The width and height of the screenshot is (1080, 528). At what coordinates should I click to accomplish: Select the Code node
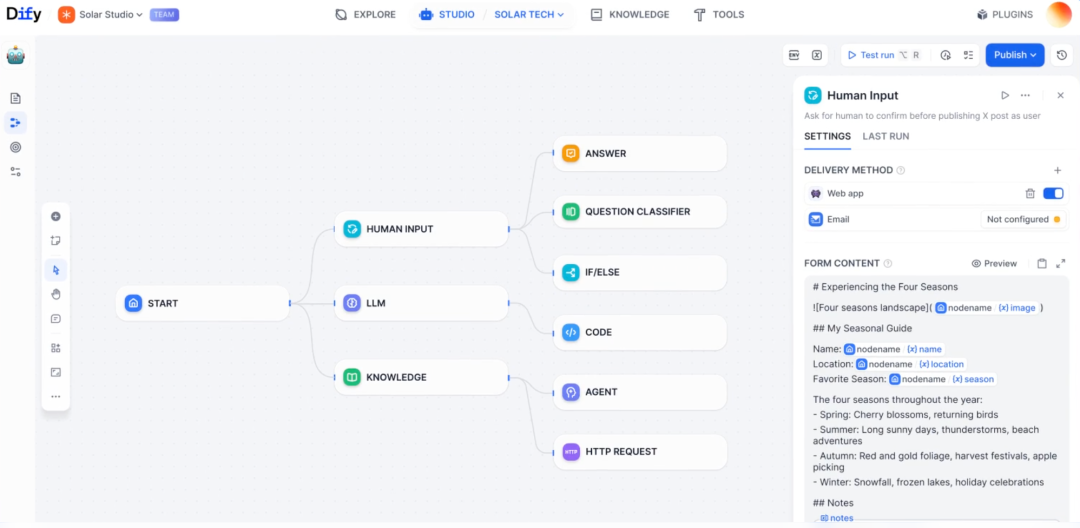click(640, 332)
